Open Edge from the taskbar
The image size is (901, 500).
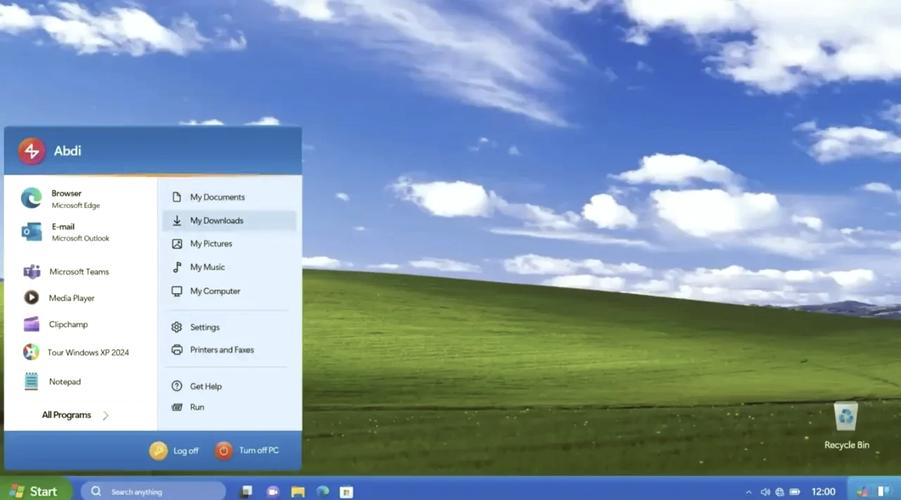[x=323, y=491]
